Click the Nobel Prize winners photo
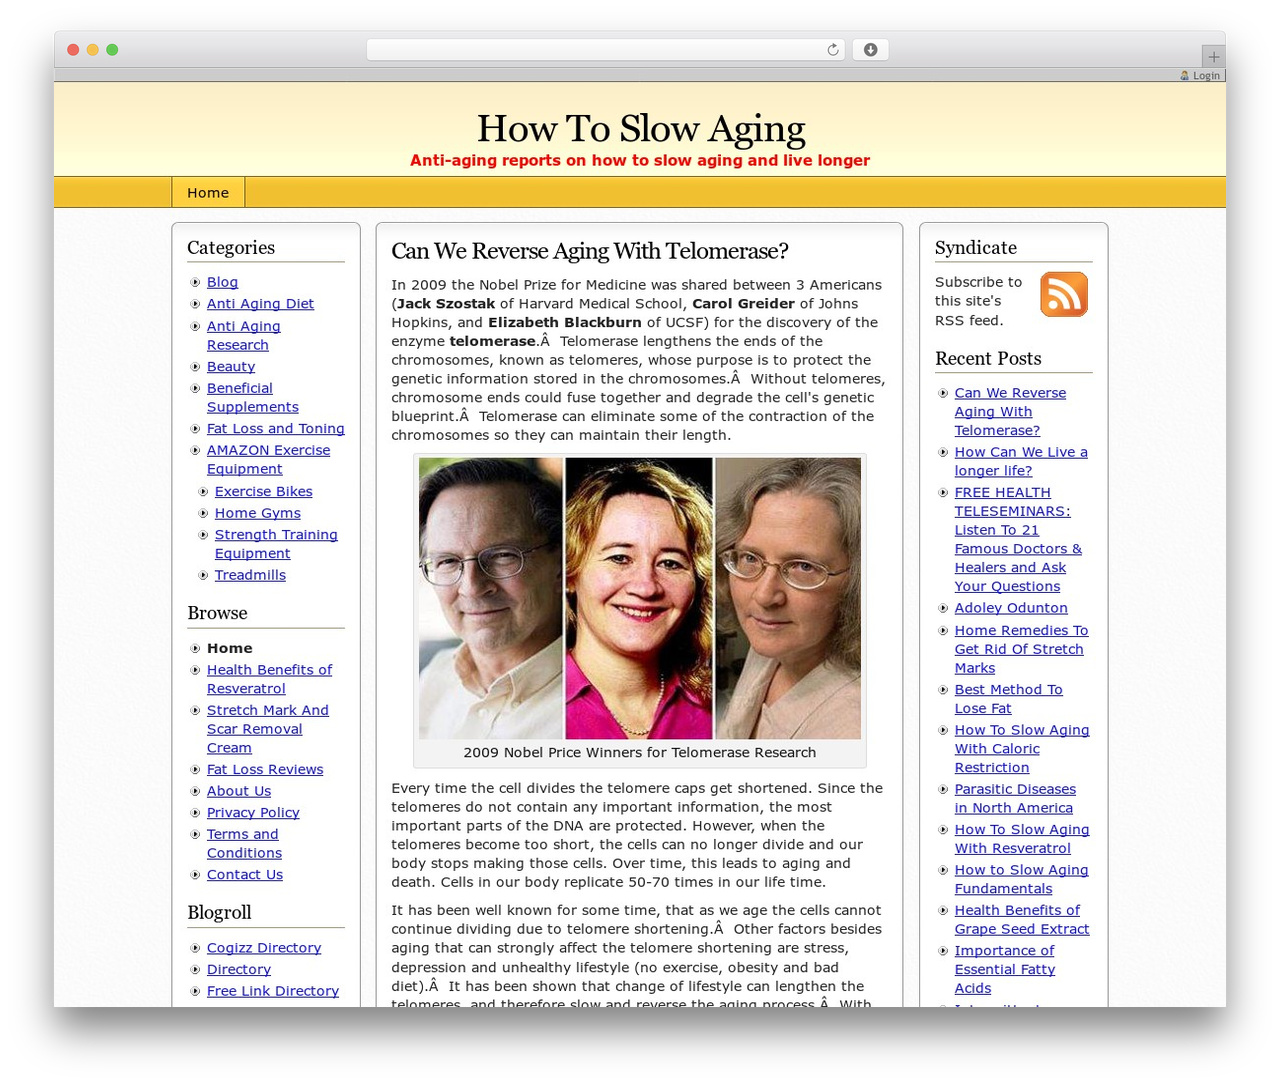The image size is (1280, 1084). click(x=640, y=598)
